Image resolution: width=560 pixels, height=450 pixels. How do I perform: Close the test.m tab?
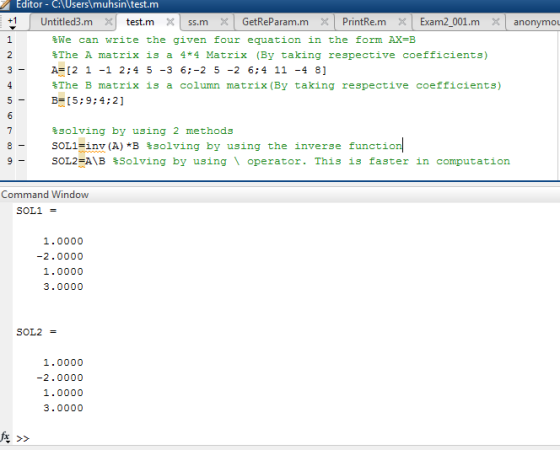(x=170, y=22)
